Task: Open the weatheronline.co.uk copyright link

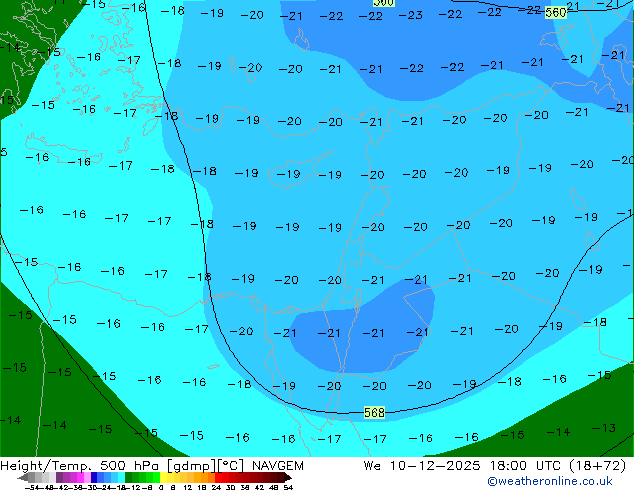Action: tap(549, 481)
